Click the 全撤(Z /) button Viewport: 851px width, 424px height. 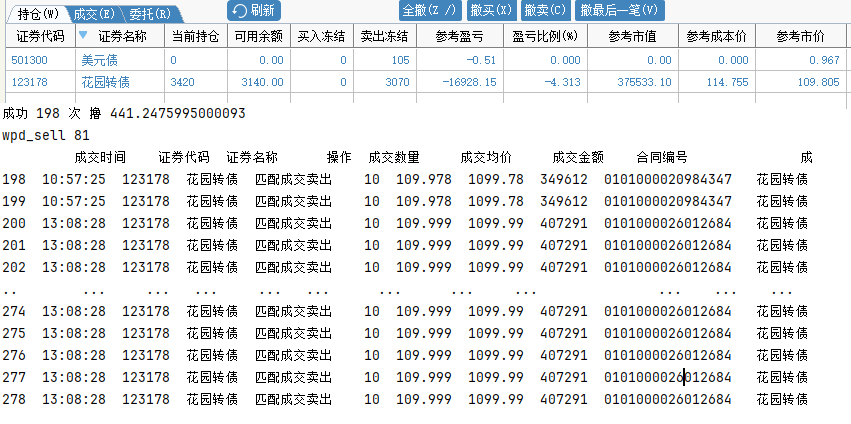(430, 10)
